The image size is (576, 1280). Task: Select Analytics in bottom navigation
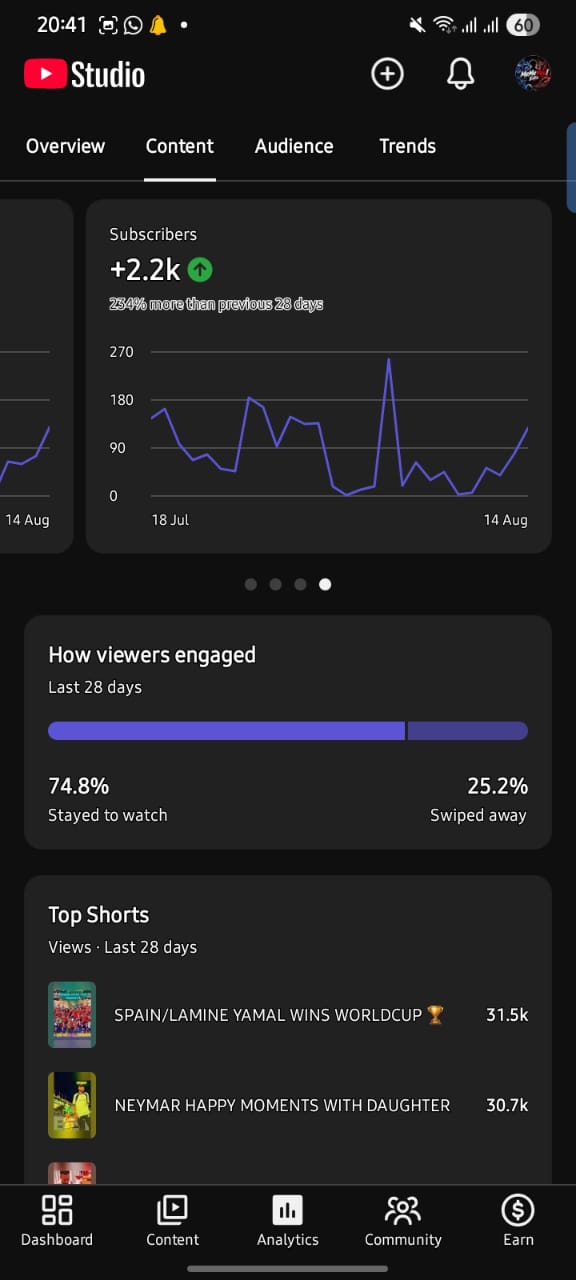pyautogui.click(x=287, y=1222)
